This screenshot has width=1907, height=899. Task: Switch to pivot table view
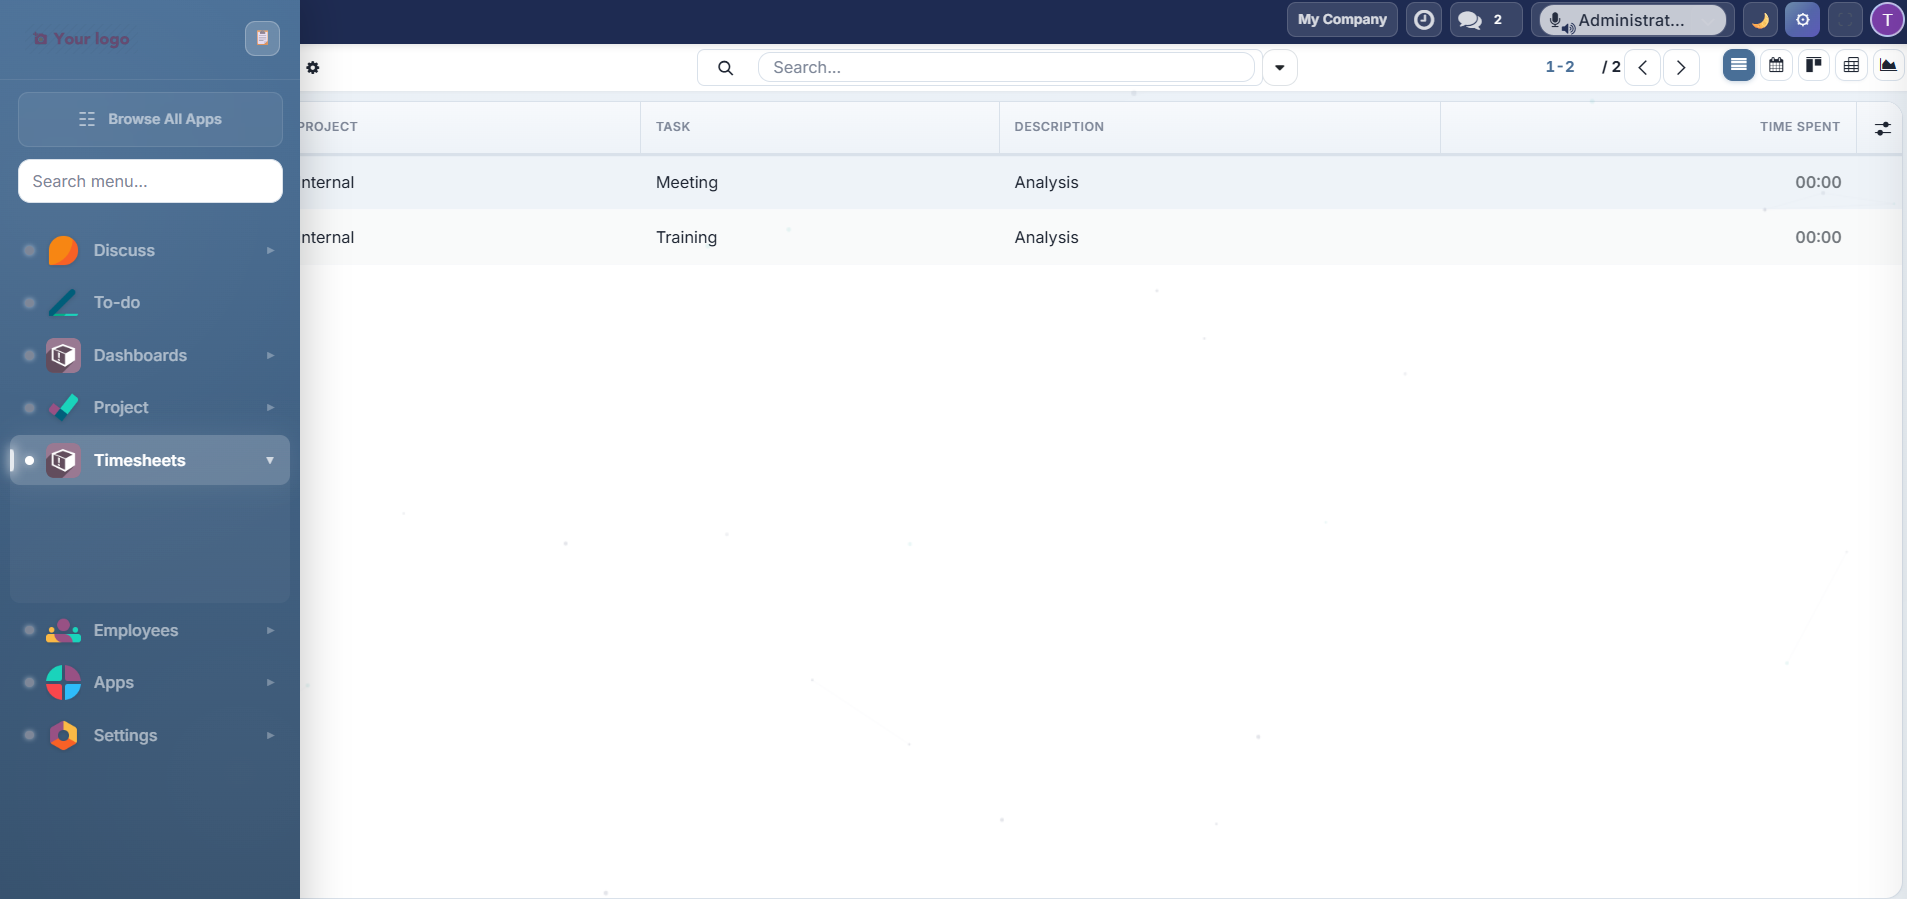[x=1851, y=66]
